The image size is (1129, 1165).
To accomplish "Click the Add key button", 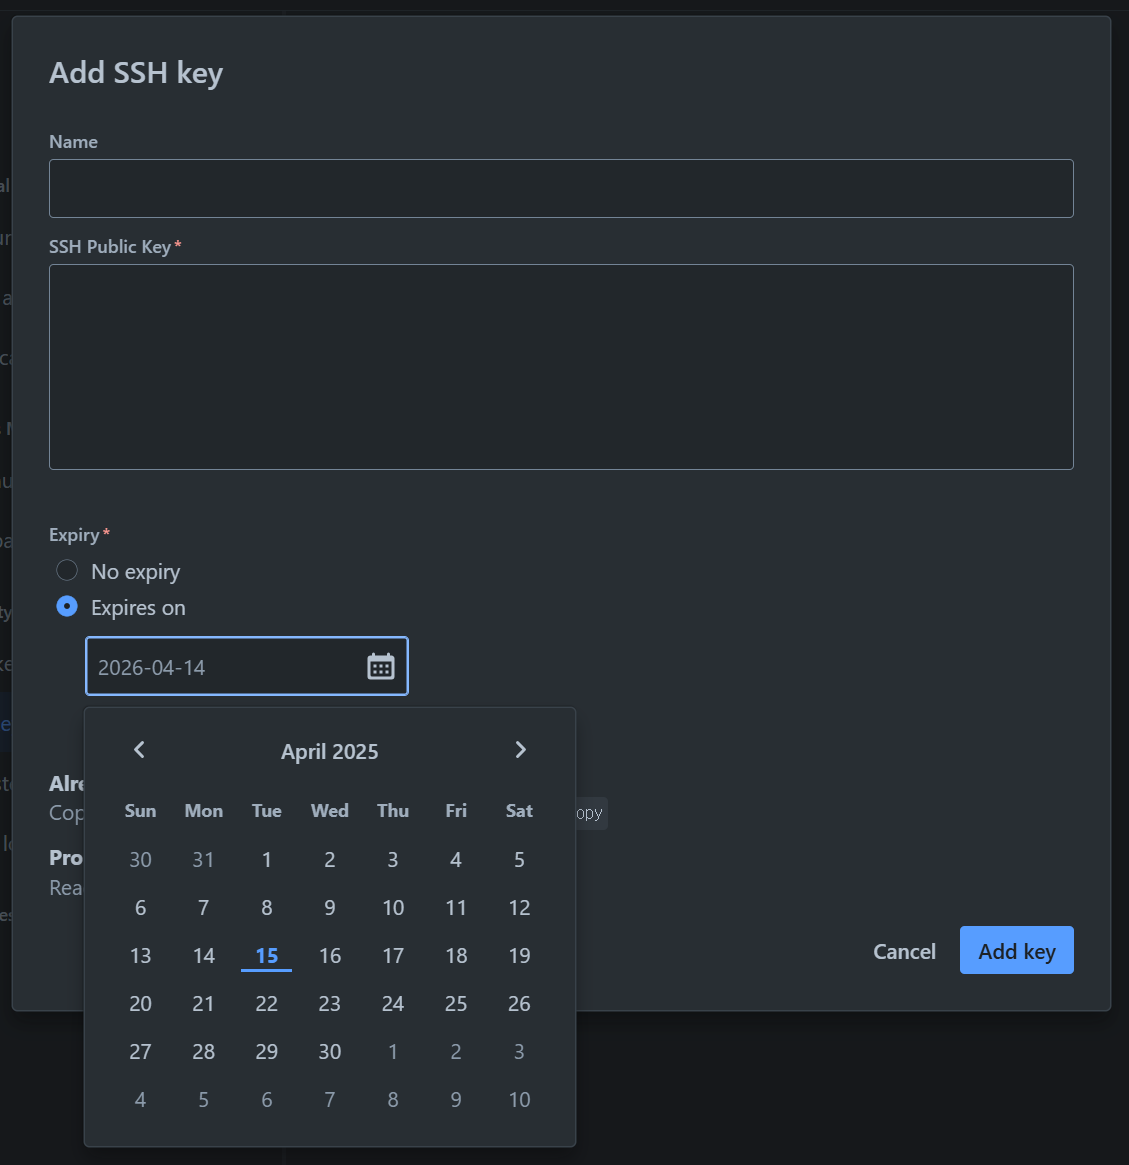I will (1016, 950).
